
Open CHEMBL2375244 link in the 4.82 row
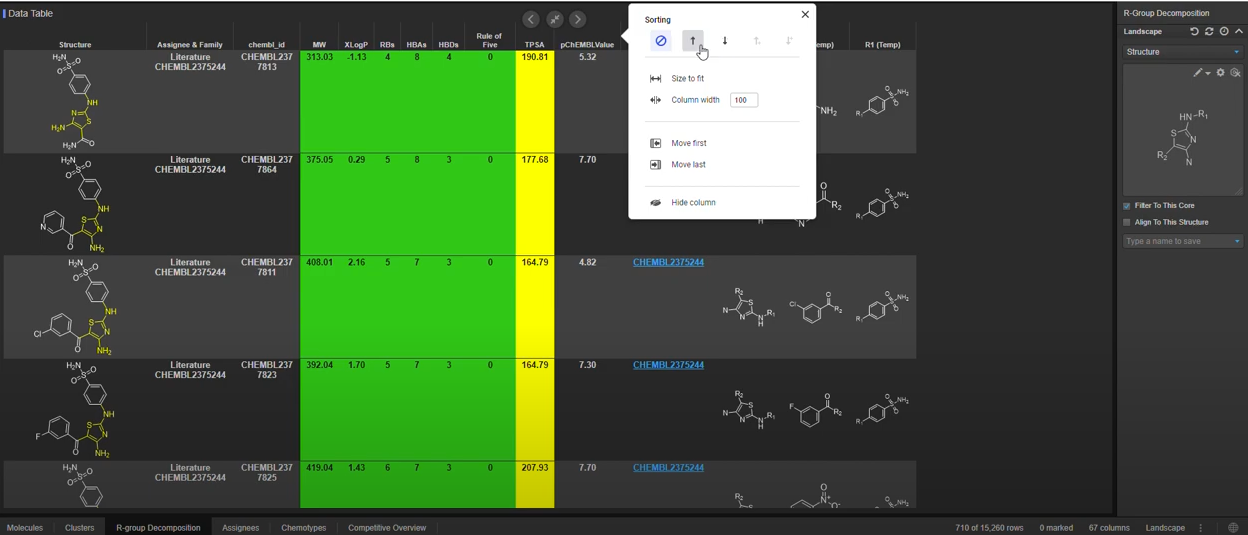tap(668, 262)
